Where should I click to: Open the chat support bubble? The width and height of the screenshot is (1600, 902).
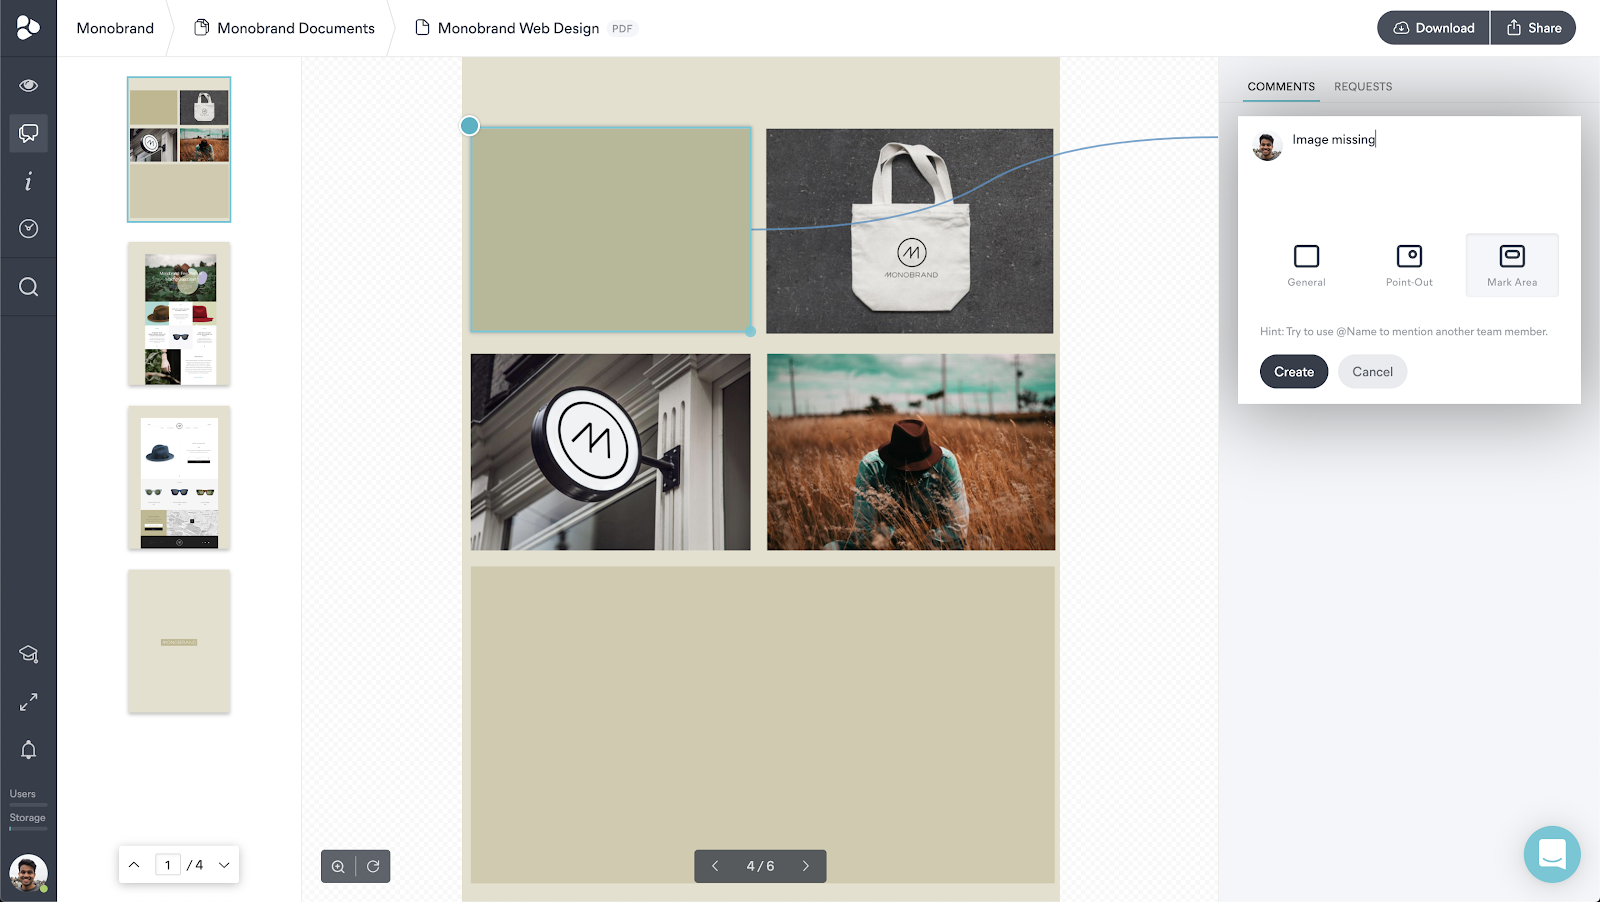(x=1552, y=854)
